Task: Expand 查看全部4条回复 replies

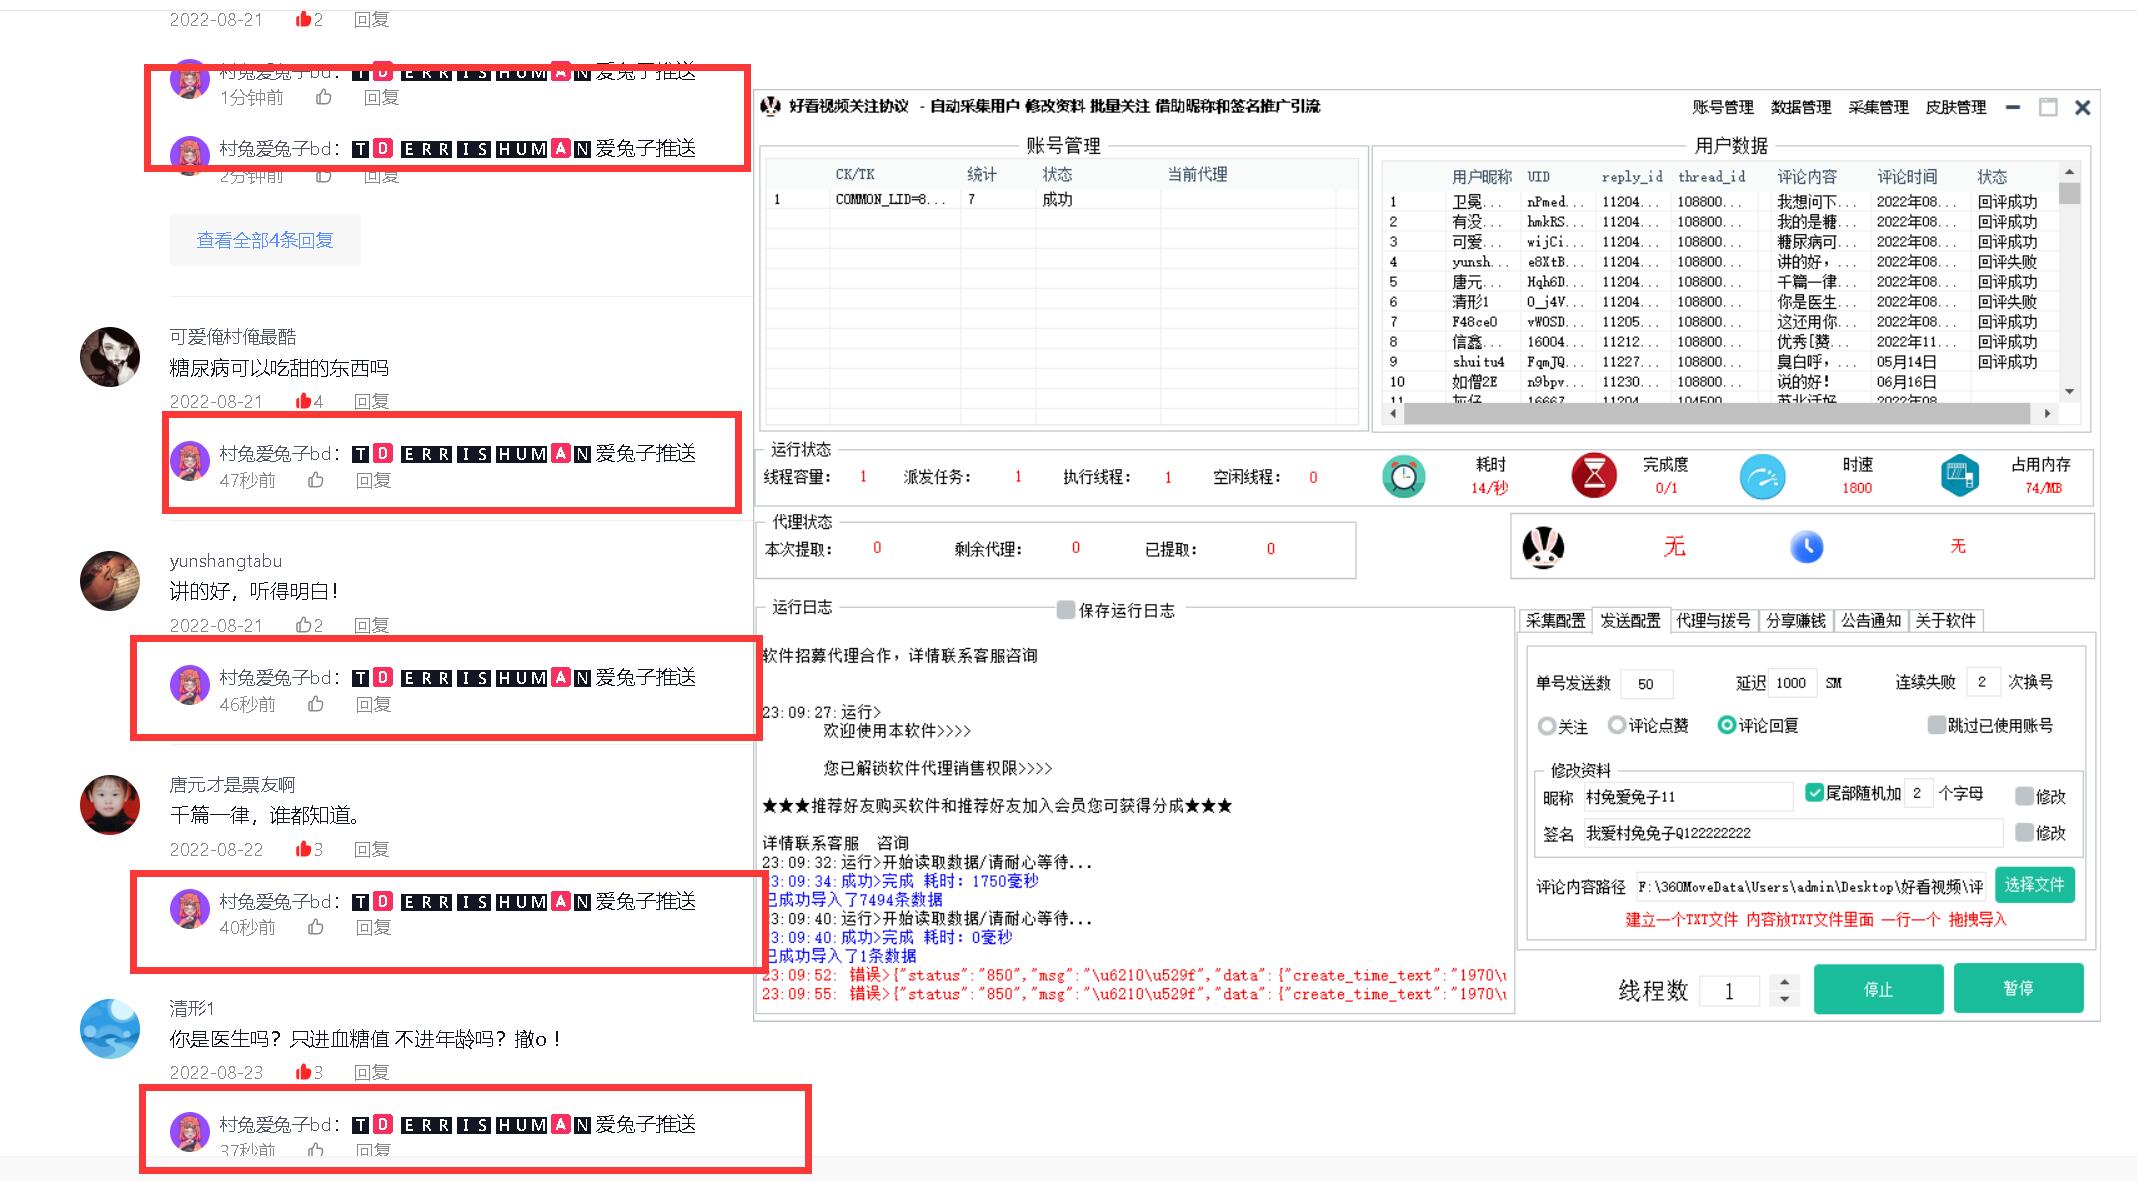Action: coord(265,240)
